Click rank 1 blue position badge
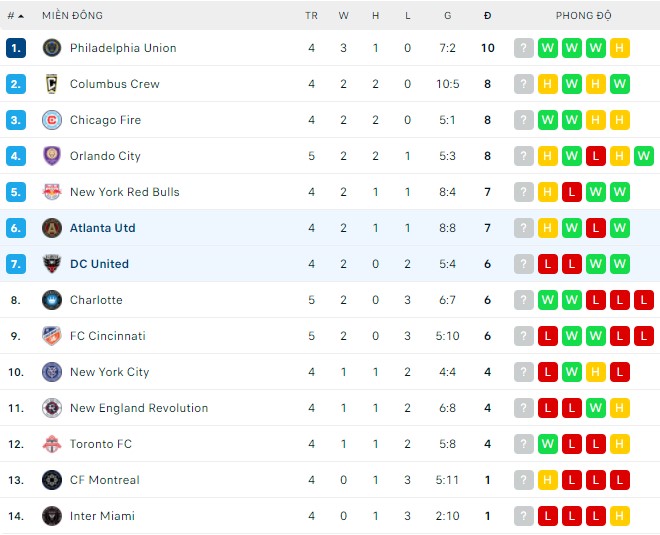 pos(15,48)
